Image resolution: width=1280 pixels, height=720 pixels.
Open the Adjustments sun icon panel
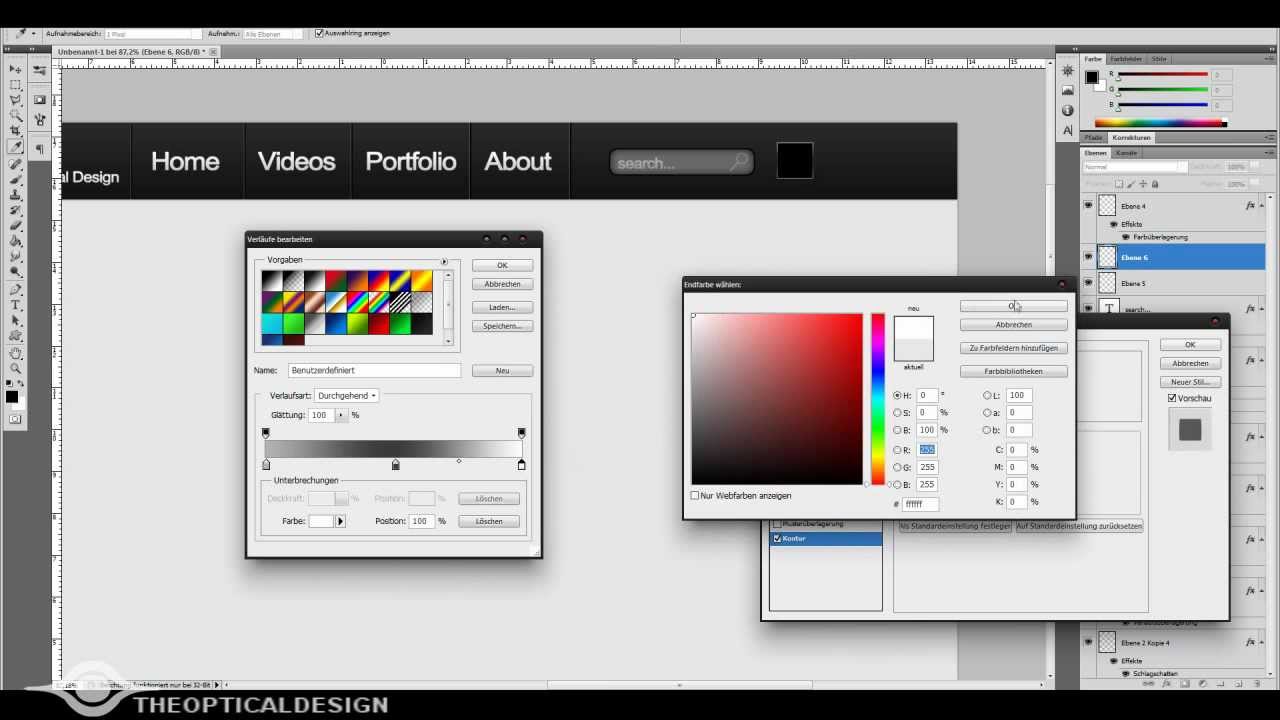[x=1068, y=71]
